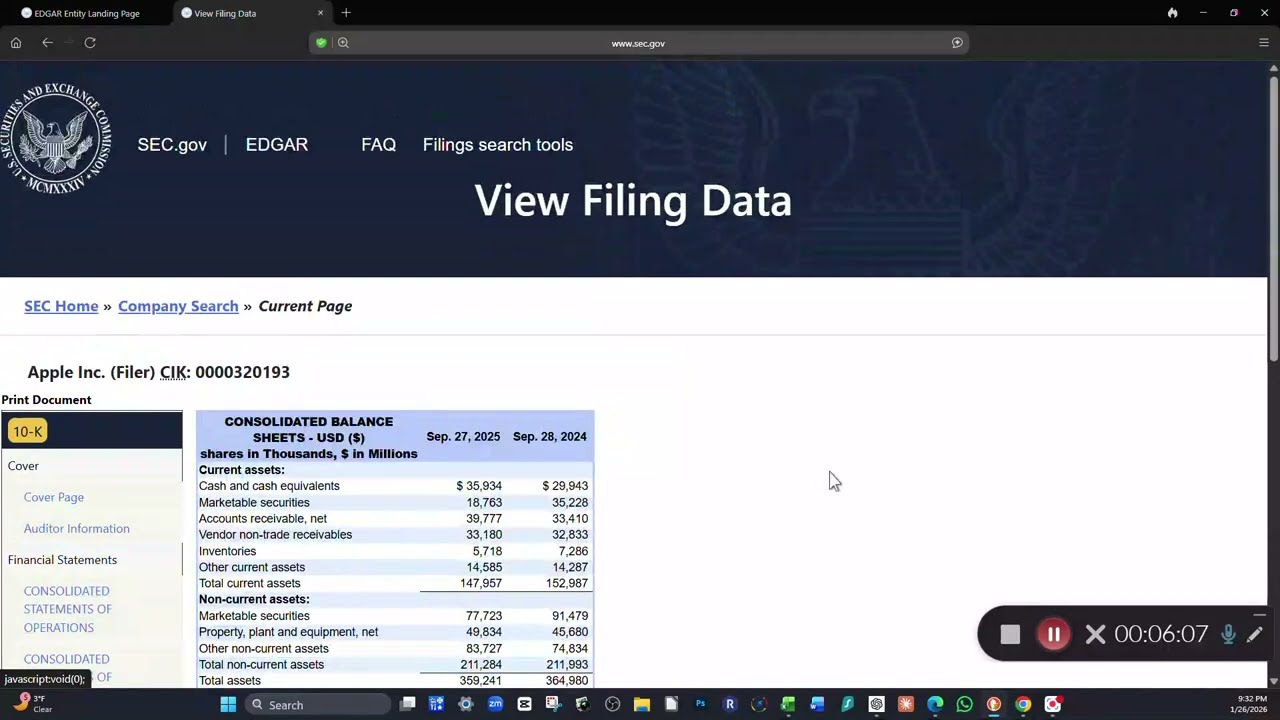Open the Cover Page report
This screenshot has width=1280, height=720.
coord(54,497)
